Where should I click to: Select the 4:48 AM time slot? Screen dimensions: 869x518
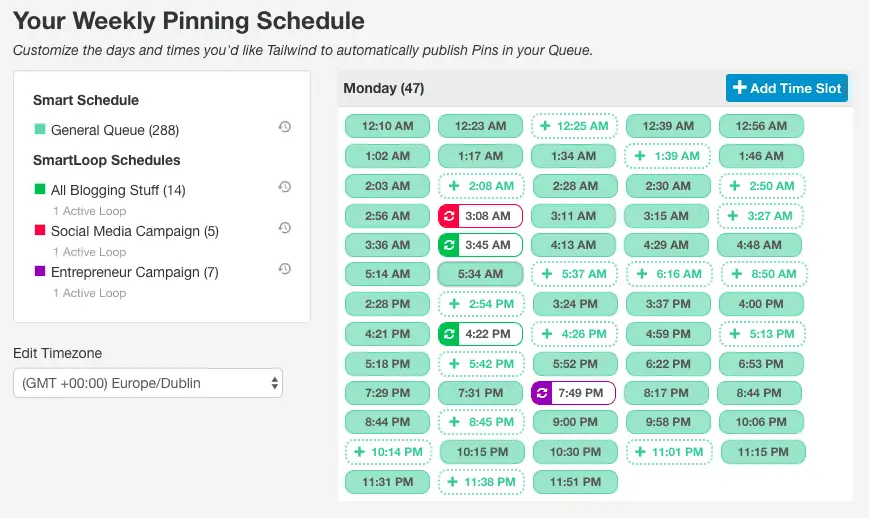(x=759, y=245)
